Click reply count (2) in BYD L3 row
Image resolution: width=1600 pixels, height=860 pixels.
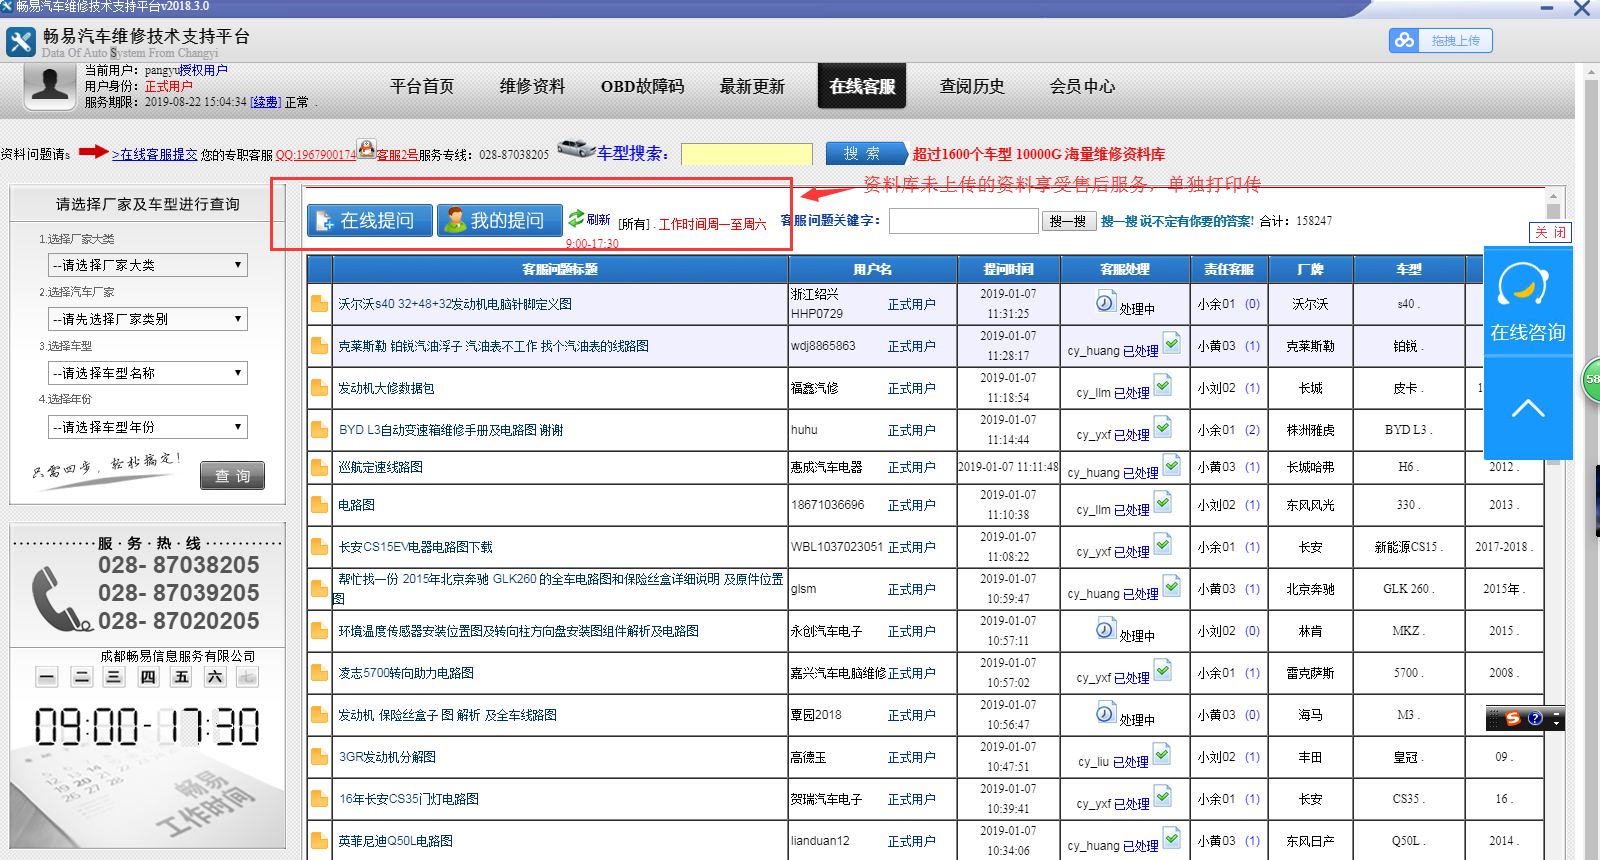(x=1252, y=430)
